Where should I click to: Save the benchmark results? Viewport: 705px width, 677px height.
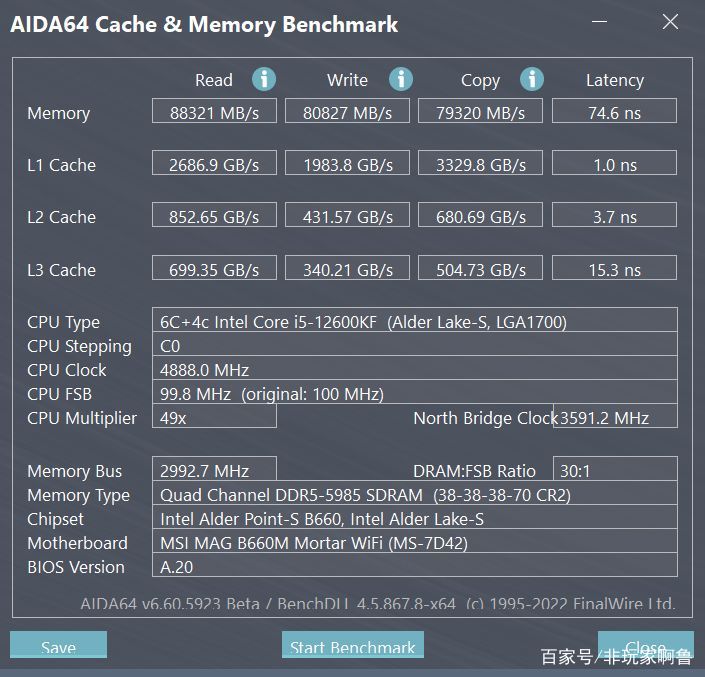pyautogui.click(x=58, y=645)
